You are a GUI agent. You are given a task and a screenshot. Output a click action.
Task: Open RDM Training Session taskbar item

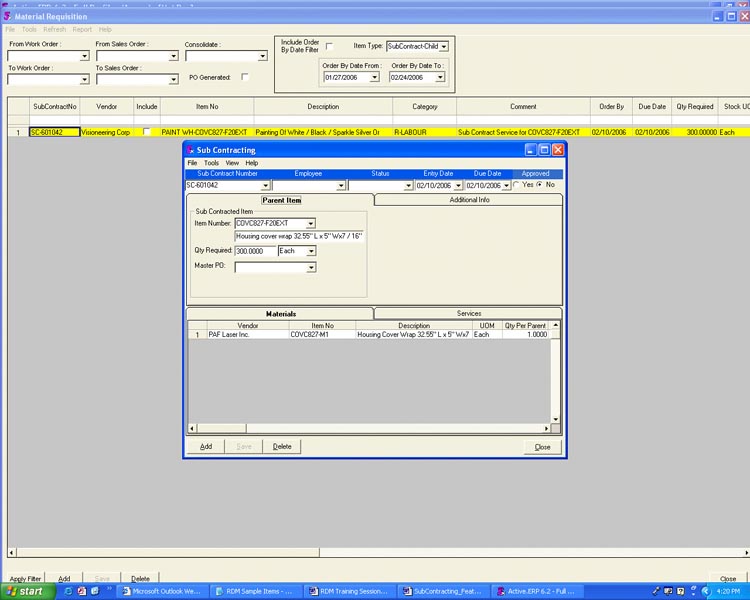[x=348, y=591]
